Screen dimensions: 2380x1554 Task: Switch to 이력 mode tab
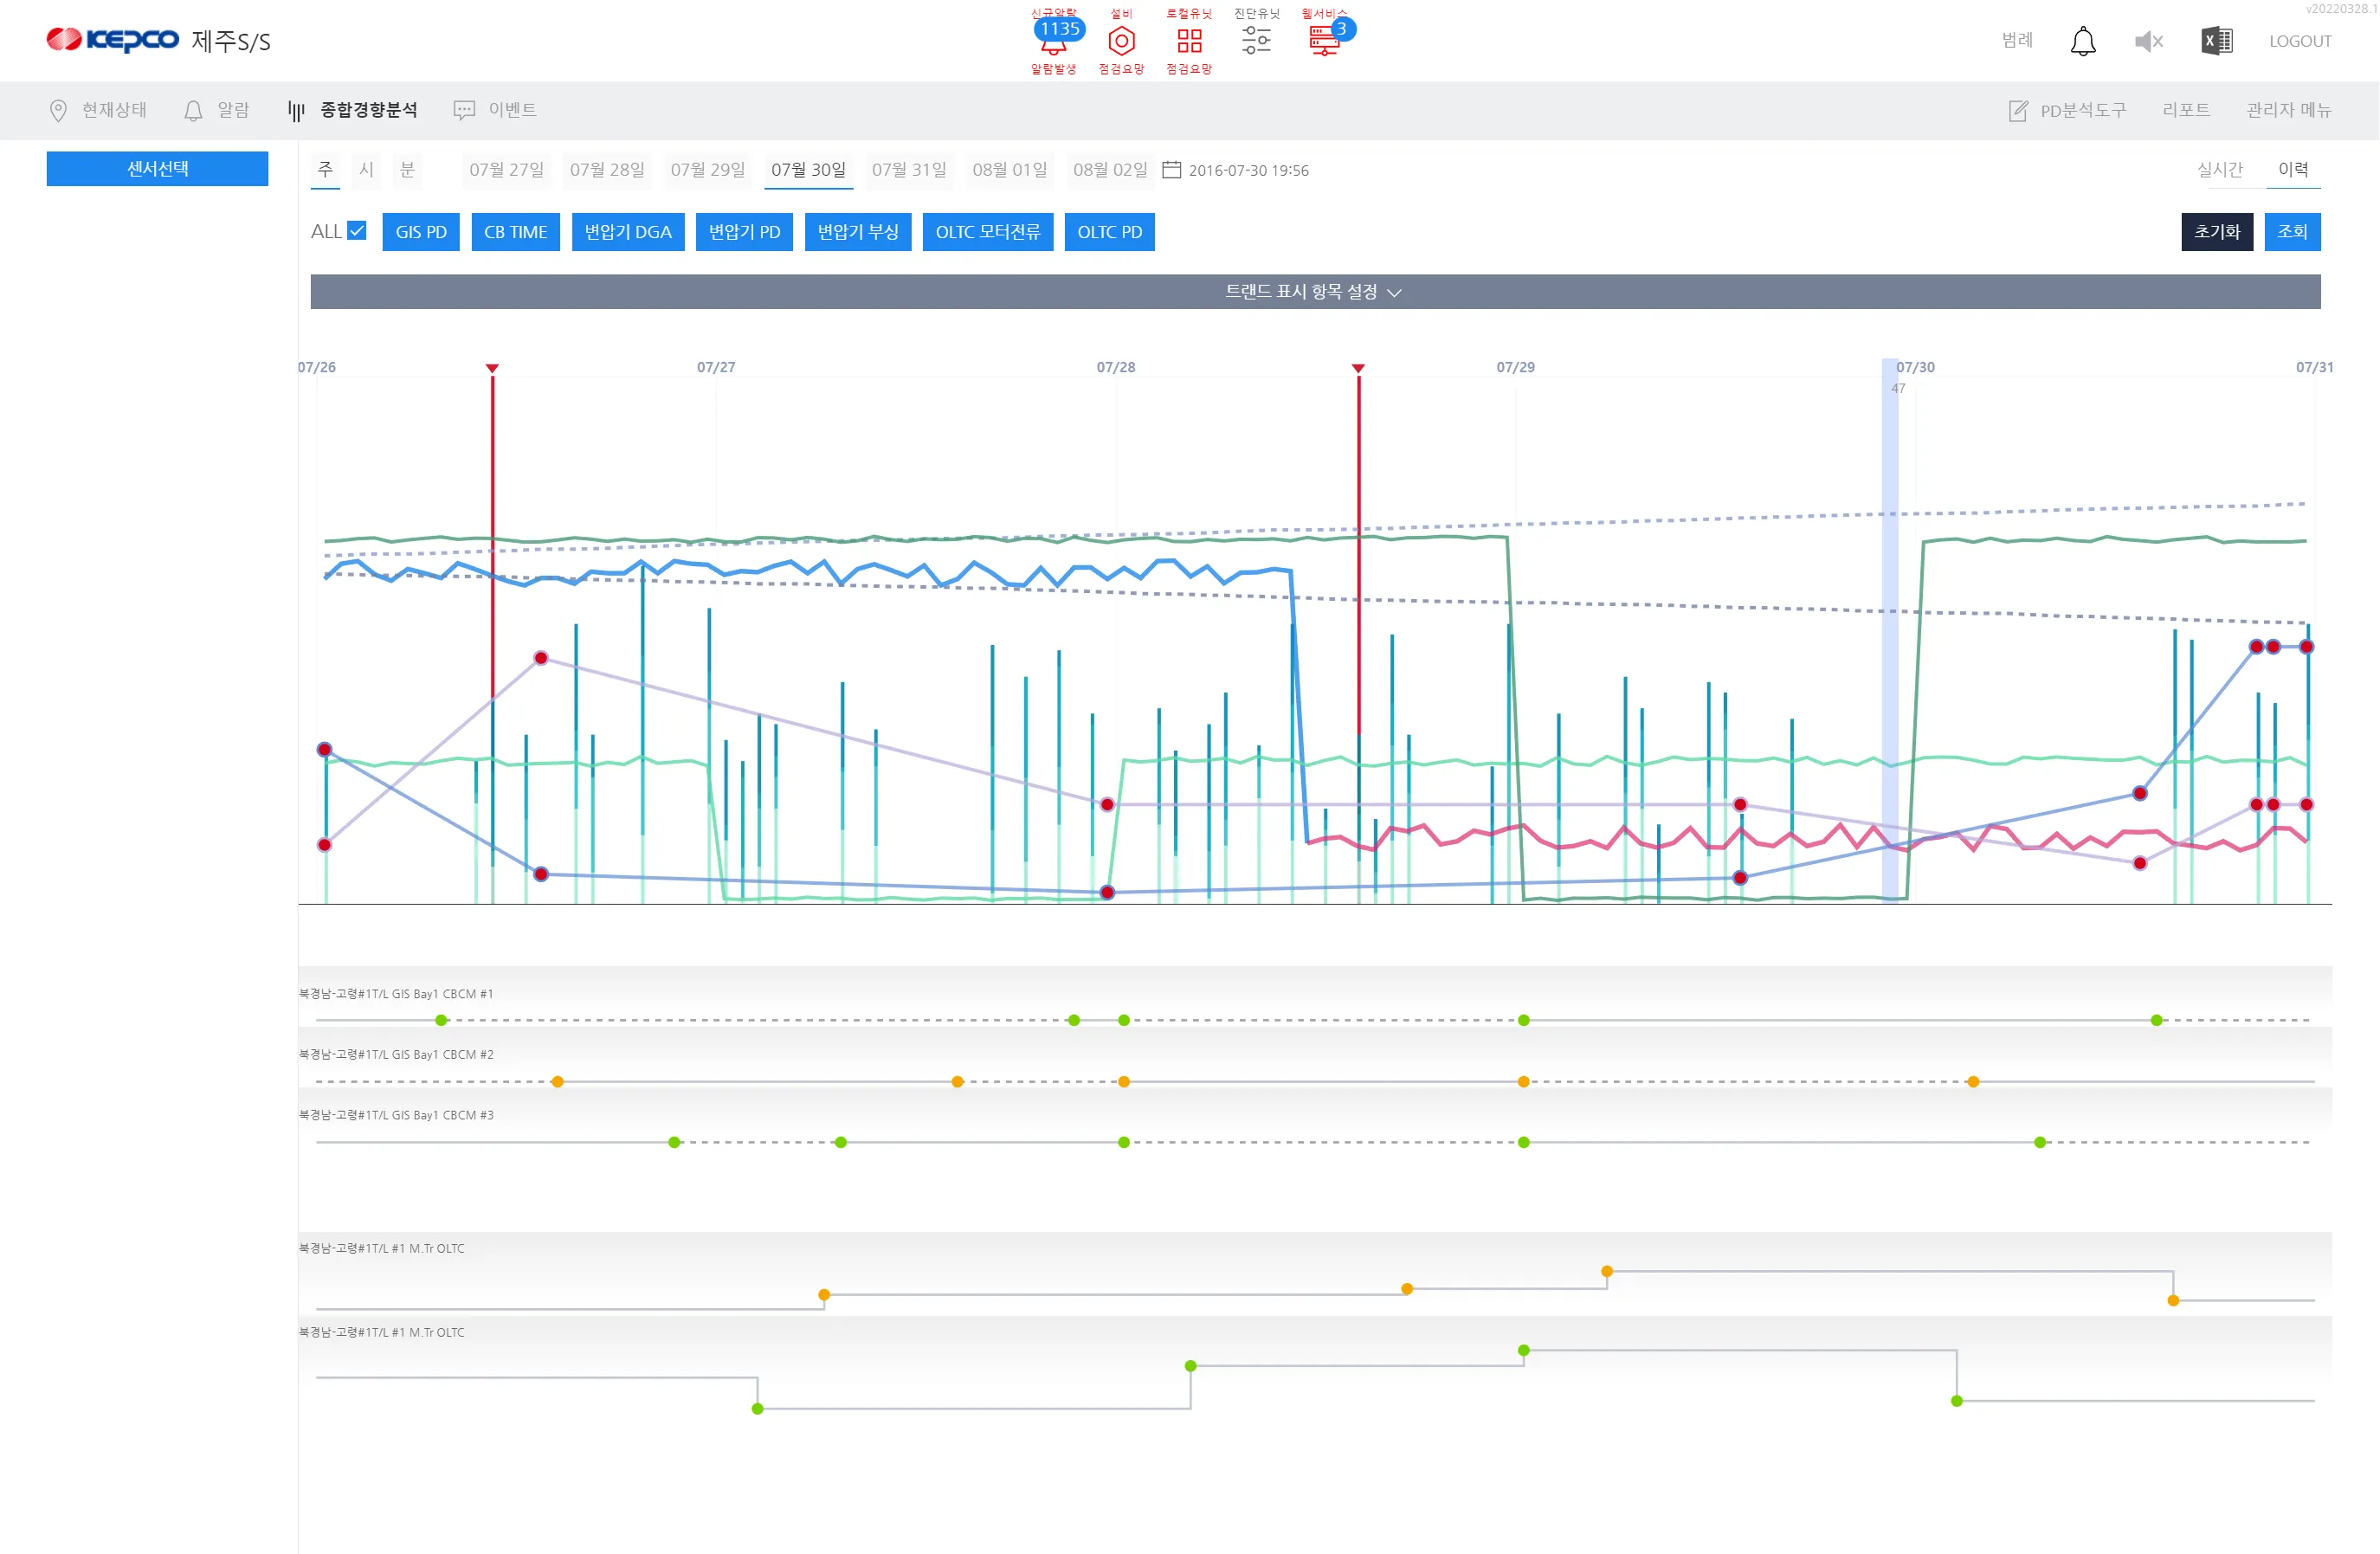(x=2294, y=170)
